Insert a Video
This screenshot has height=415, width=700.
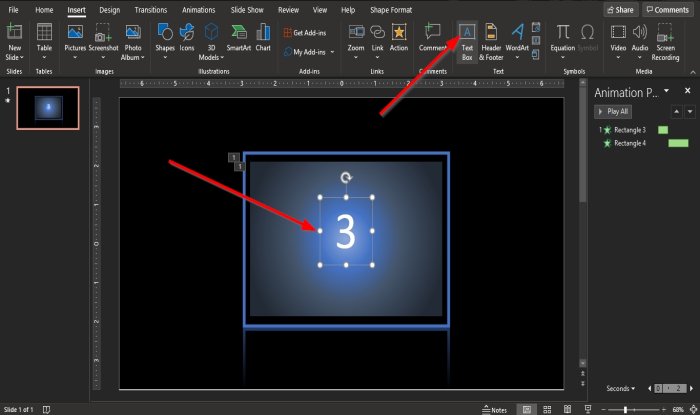(618, 42)
